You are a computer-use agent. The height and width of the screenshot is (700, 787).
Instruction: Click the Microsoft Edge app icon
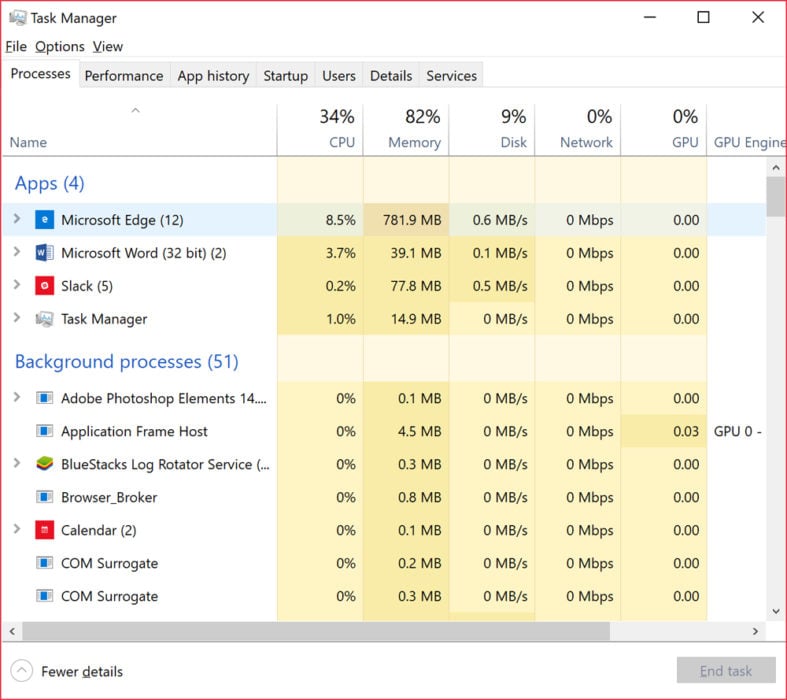(44, 220)
